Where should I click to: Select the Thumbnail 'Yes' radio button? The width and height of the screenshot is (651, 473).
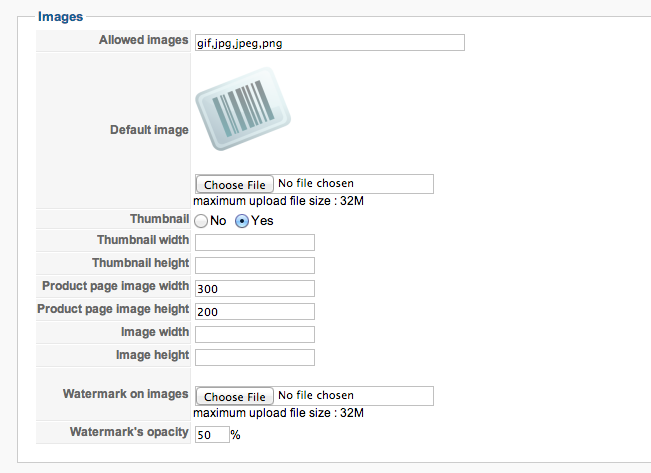242,220
